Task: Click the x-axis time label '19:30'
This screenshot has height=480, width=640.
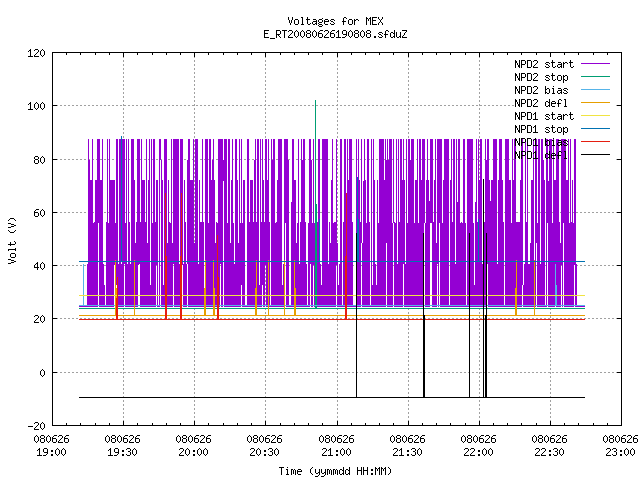Action: click(122, 453)
